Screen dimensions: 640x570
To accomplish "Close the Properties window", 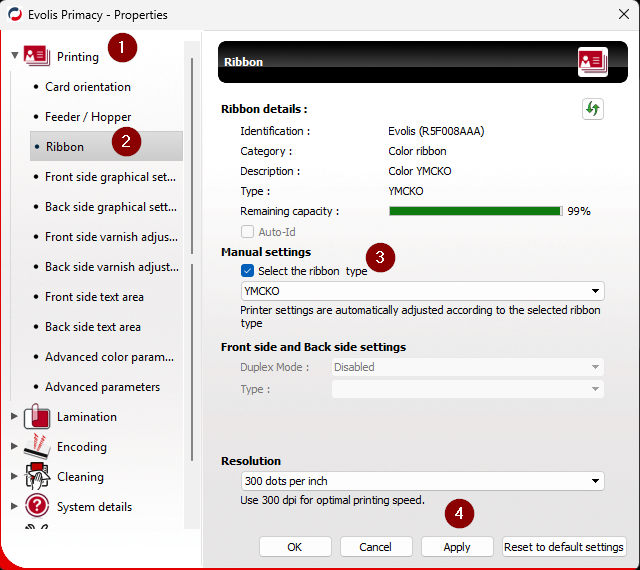I will click(x=623, y=14).
